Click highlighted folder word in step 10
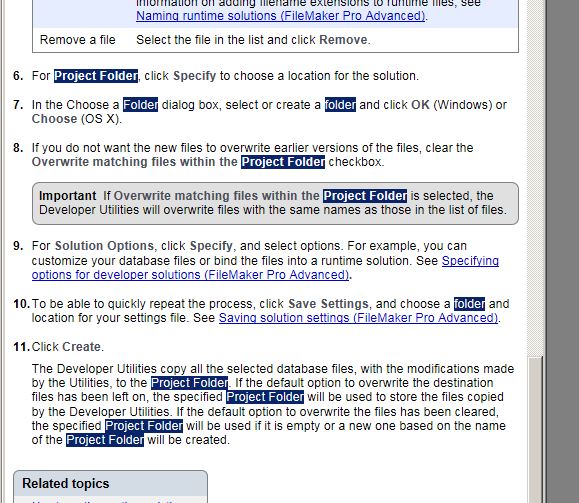This screenshot has width=579, height=503. [469, 304]
